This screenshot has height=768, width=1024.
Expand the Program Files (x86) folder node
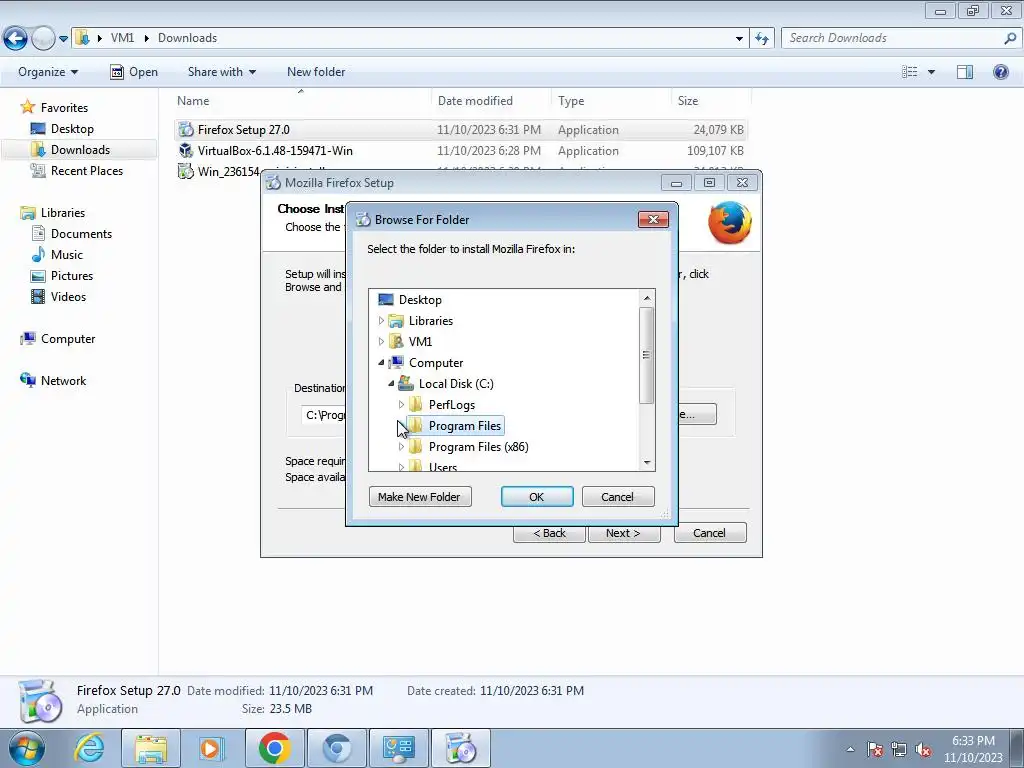401,447
